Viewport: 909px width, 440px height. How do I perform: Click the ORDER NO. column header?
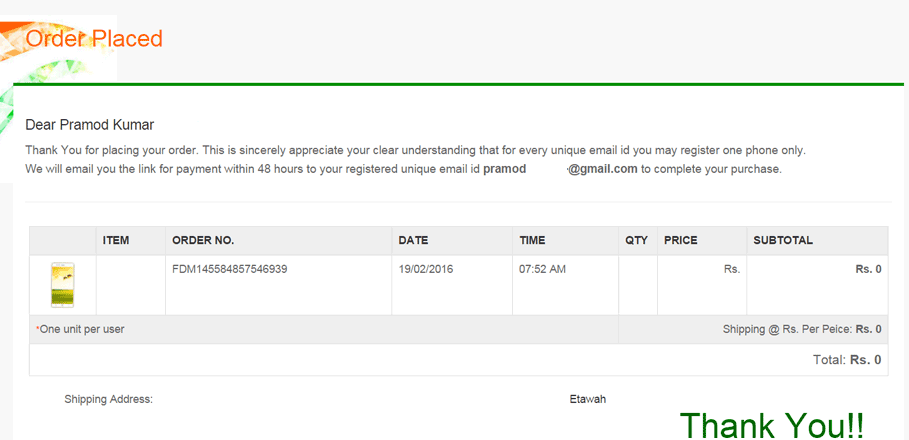tap(203, 240)
